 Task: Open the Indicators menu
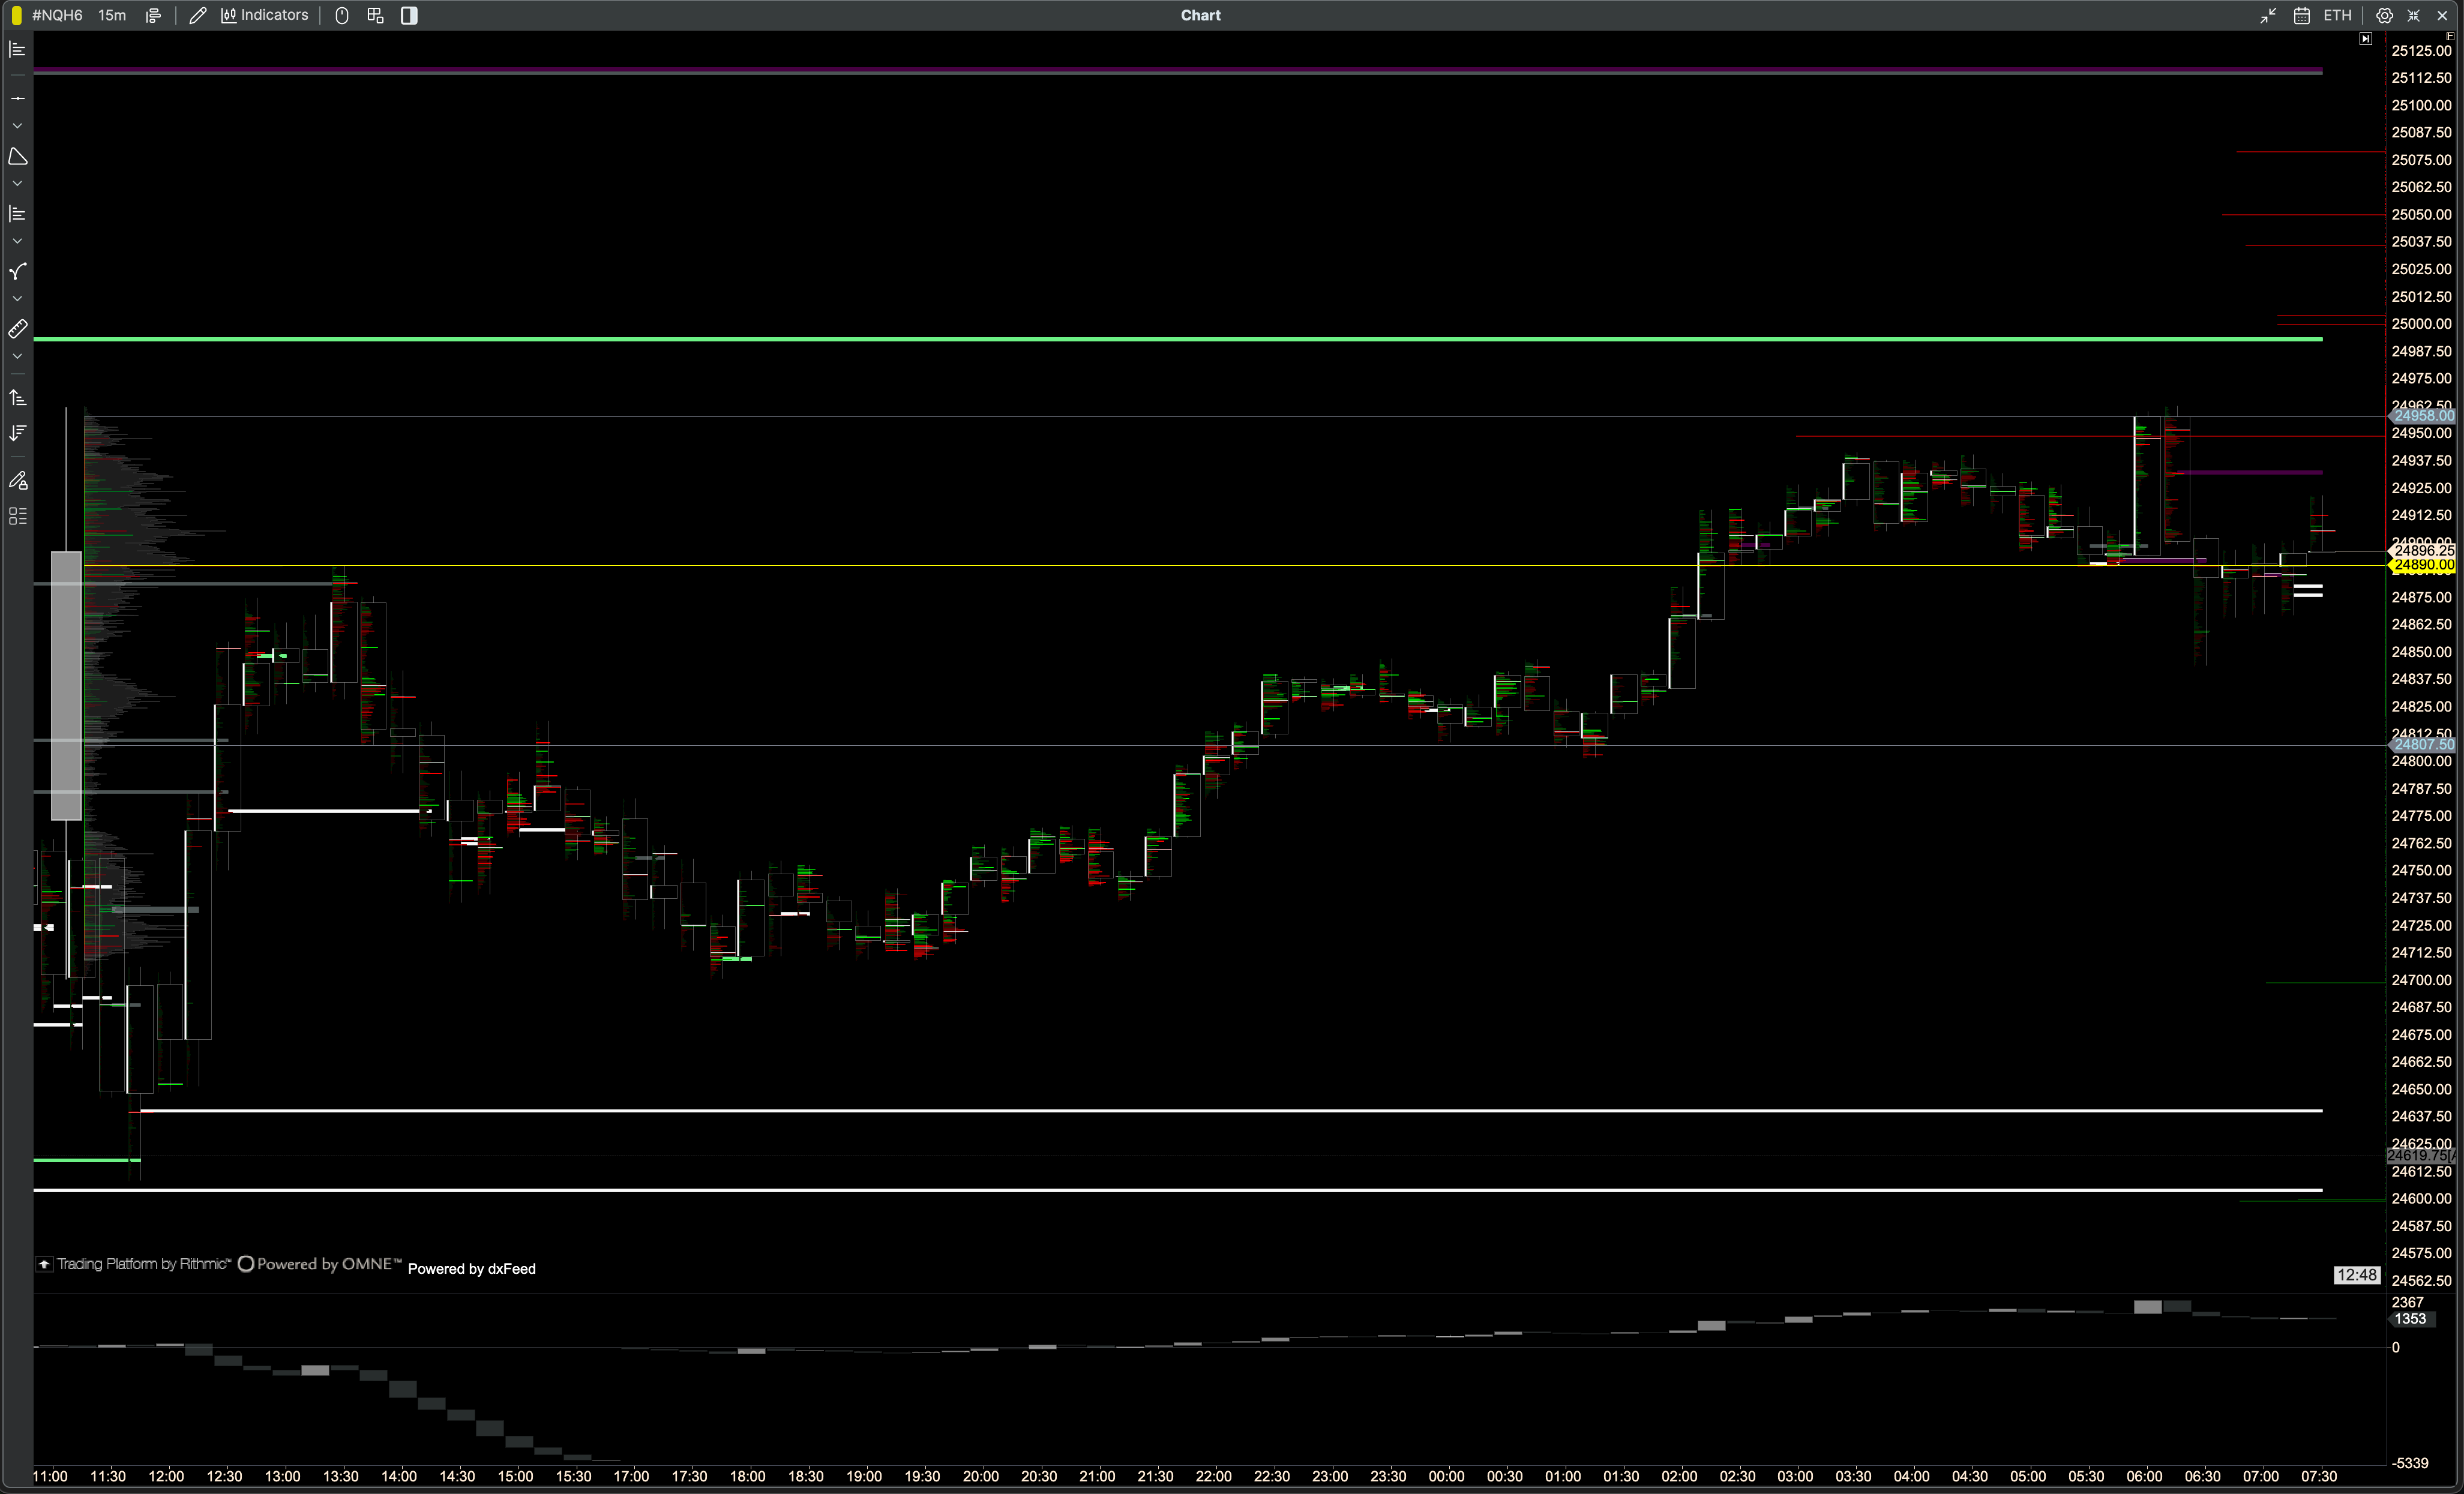click(265, 15)
